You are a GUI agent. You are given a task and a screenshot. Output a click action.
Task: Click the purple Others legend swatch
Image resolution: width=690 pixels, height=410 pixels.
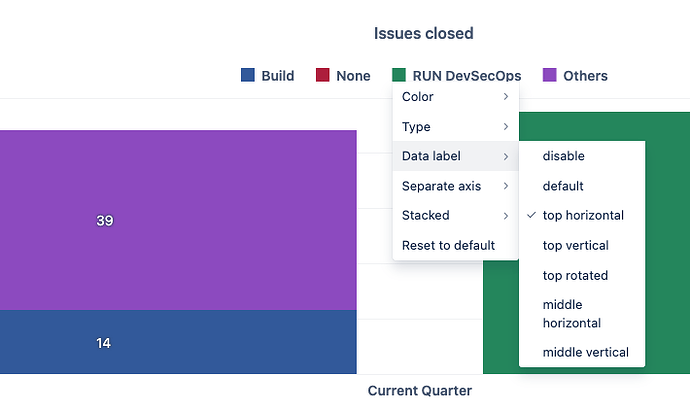[x=550, y=75]
